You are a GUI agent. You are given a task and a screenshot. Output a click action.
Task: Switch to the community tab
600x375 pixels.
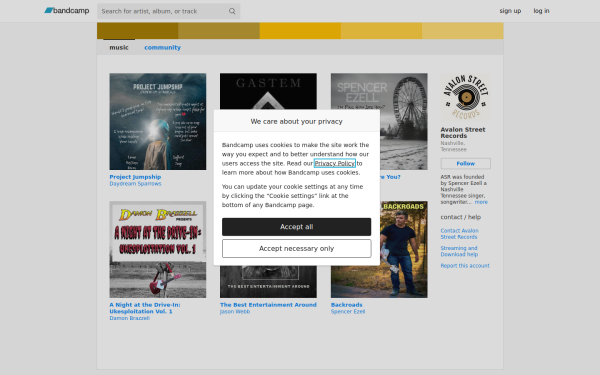point(162,47)
